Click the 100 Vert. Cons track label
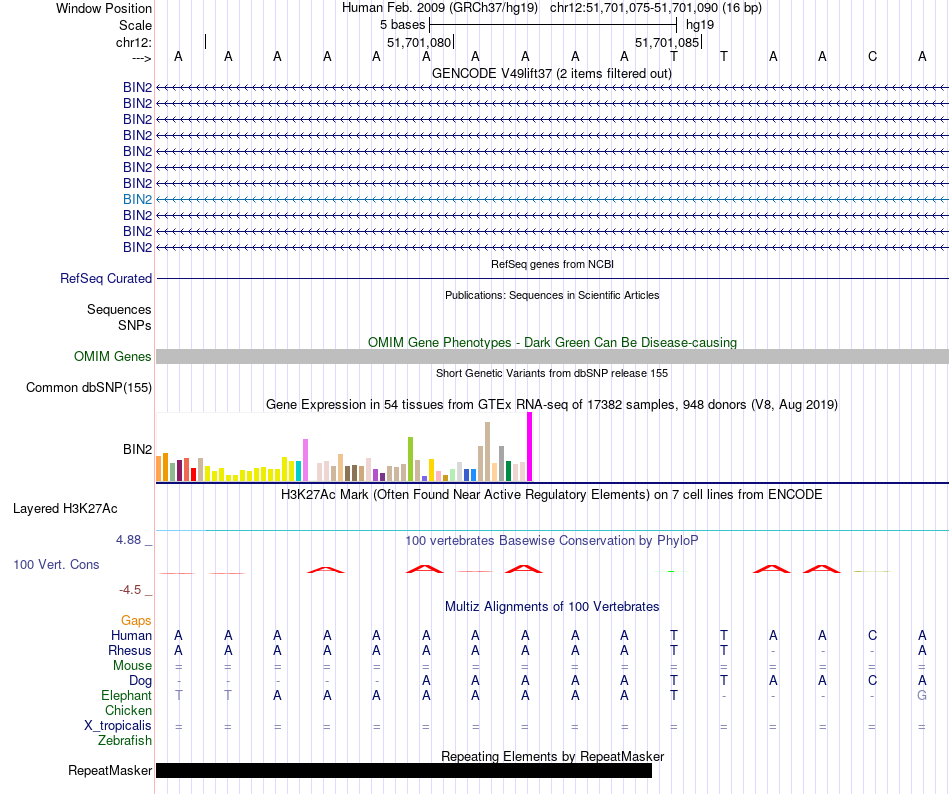Viewport: 950px width, 794px height. (56, 564)
